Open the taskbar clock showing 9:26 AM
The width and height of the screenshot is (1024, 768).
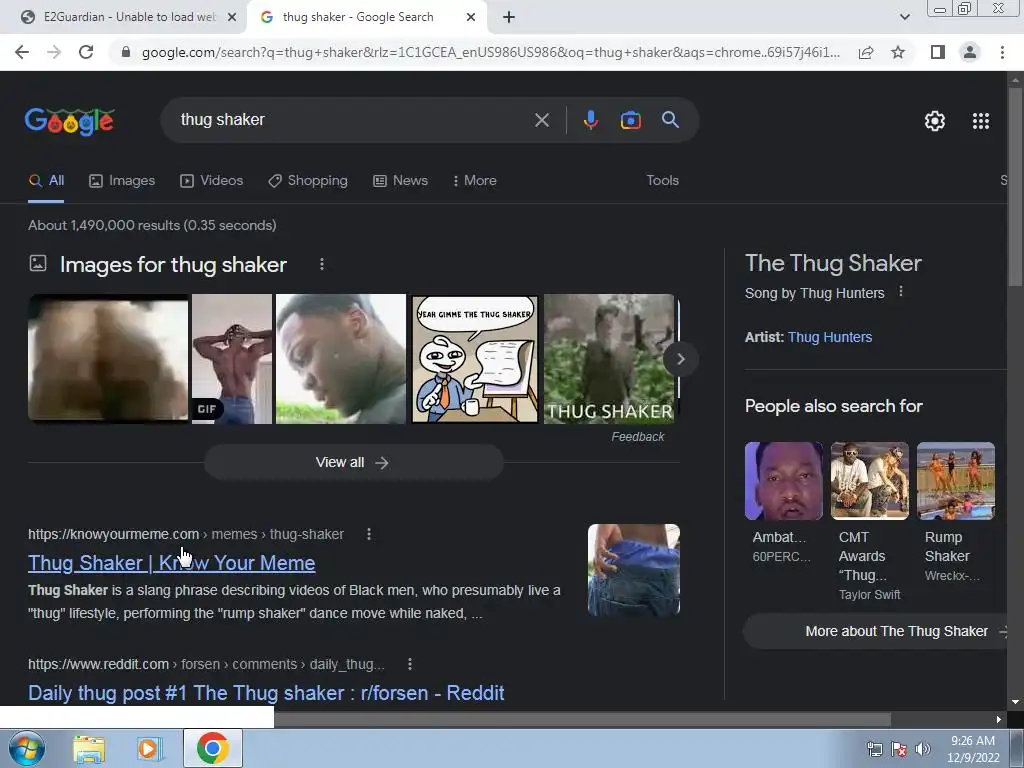(972, 749)
